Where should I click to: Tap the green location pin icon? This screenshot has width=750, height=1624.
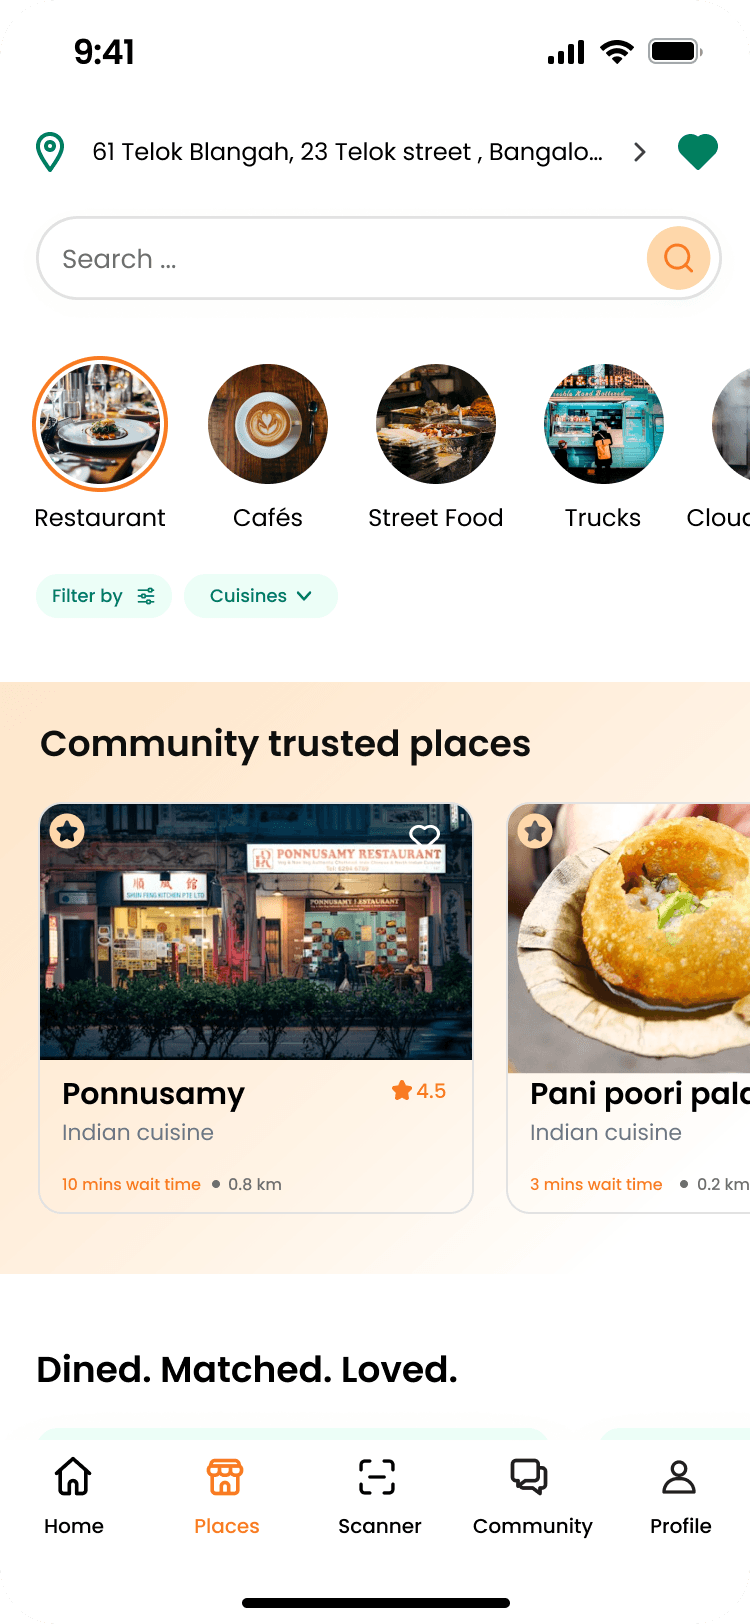tap(50, 152)
